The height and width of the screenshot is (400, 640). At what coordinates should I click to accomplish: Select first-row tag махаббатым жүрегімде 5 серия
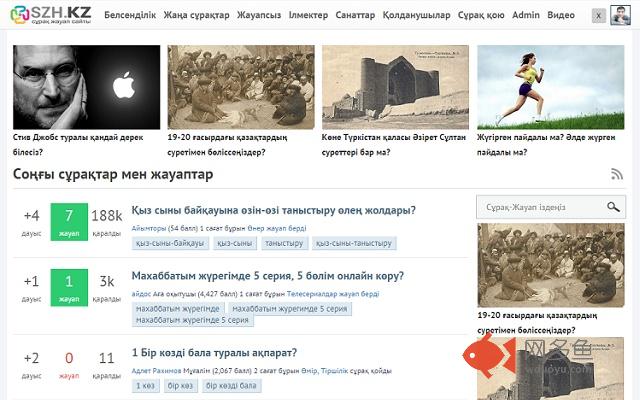coord(290,309)
